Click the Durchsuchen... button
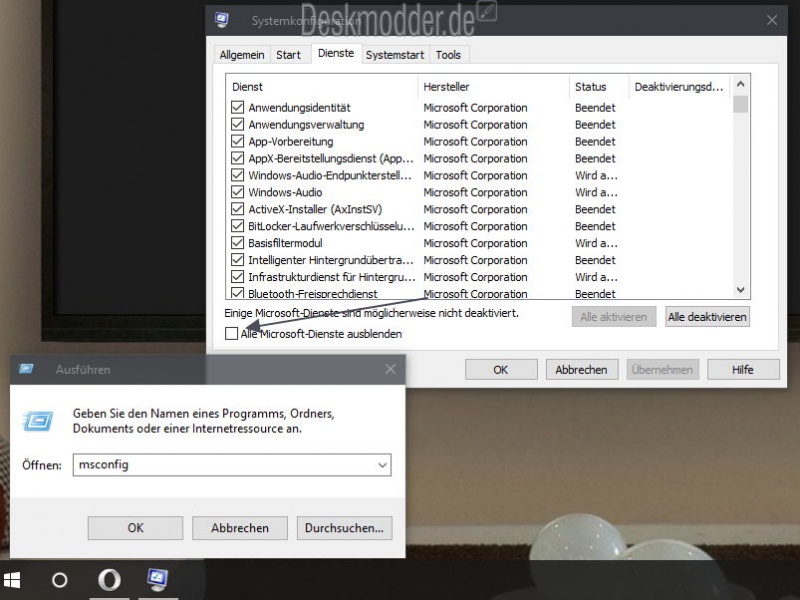Viewport: 800px width, 600px height. pos(345,528)
